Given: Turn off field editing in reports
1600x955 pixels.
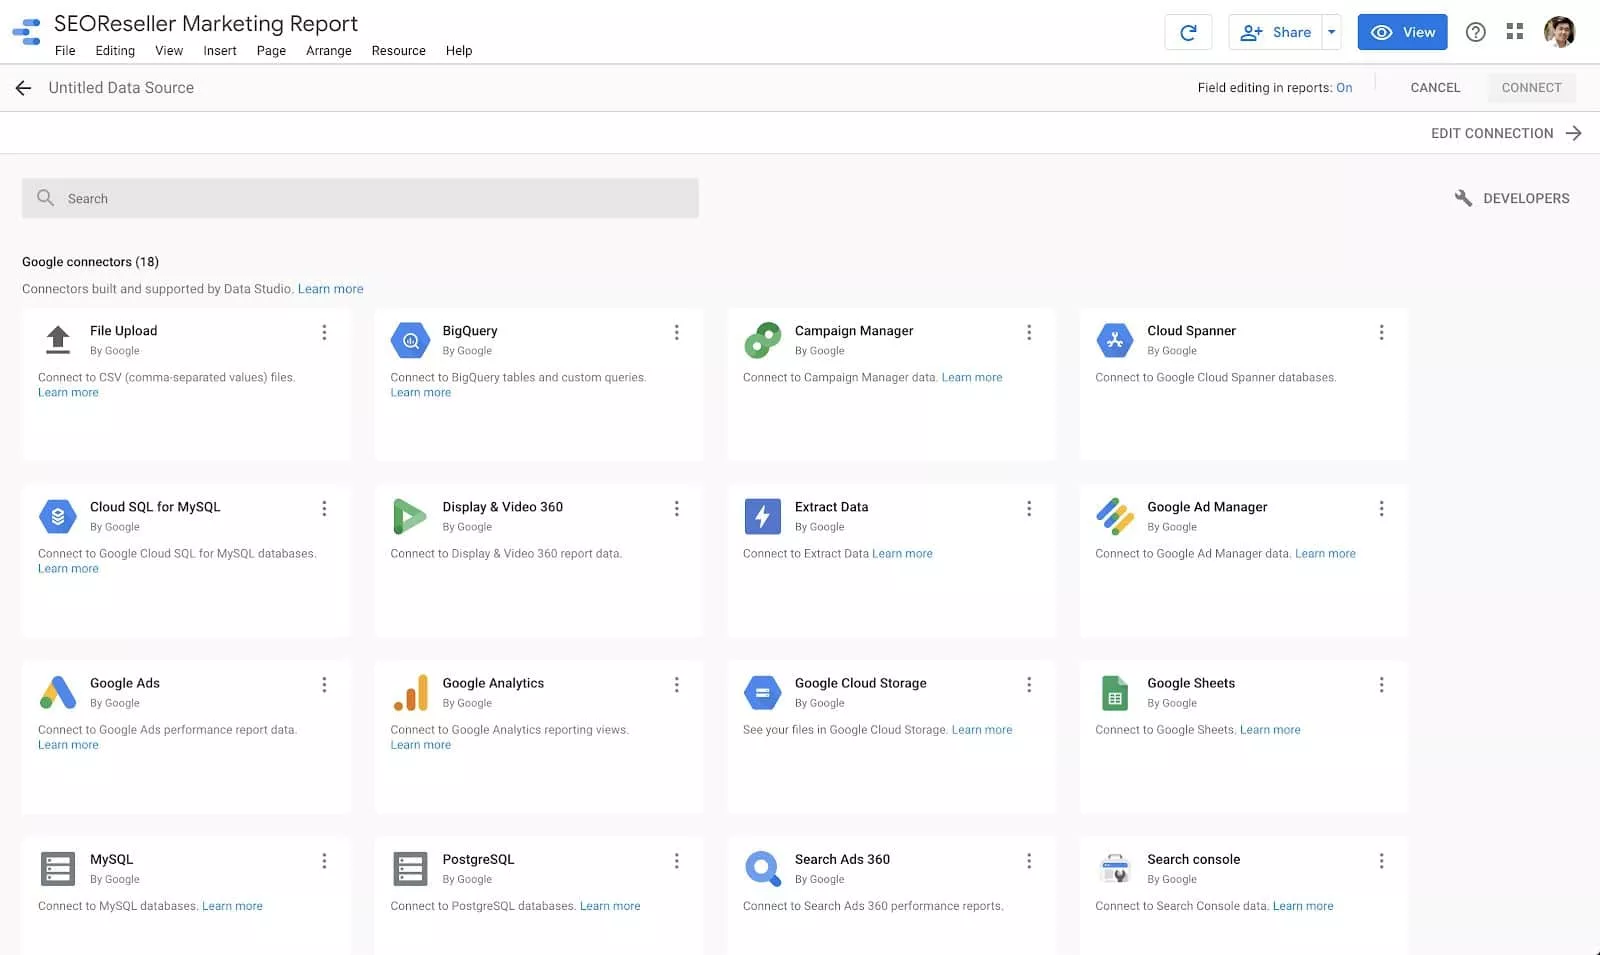Looking at the screenshot, I should tap(1345, 87).
